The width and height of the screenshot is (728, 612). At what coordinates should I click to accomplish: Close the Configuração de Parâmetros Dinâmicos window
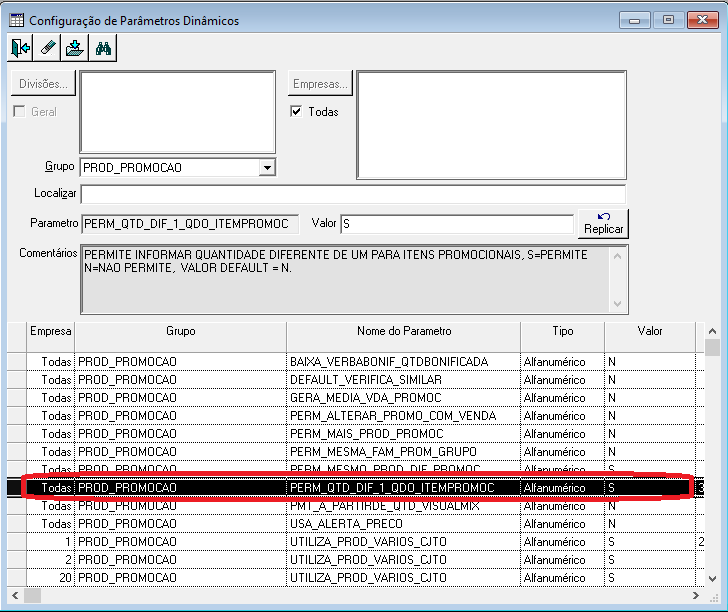702,20
